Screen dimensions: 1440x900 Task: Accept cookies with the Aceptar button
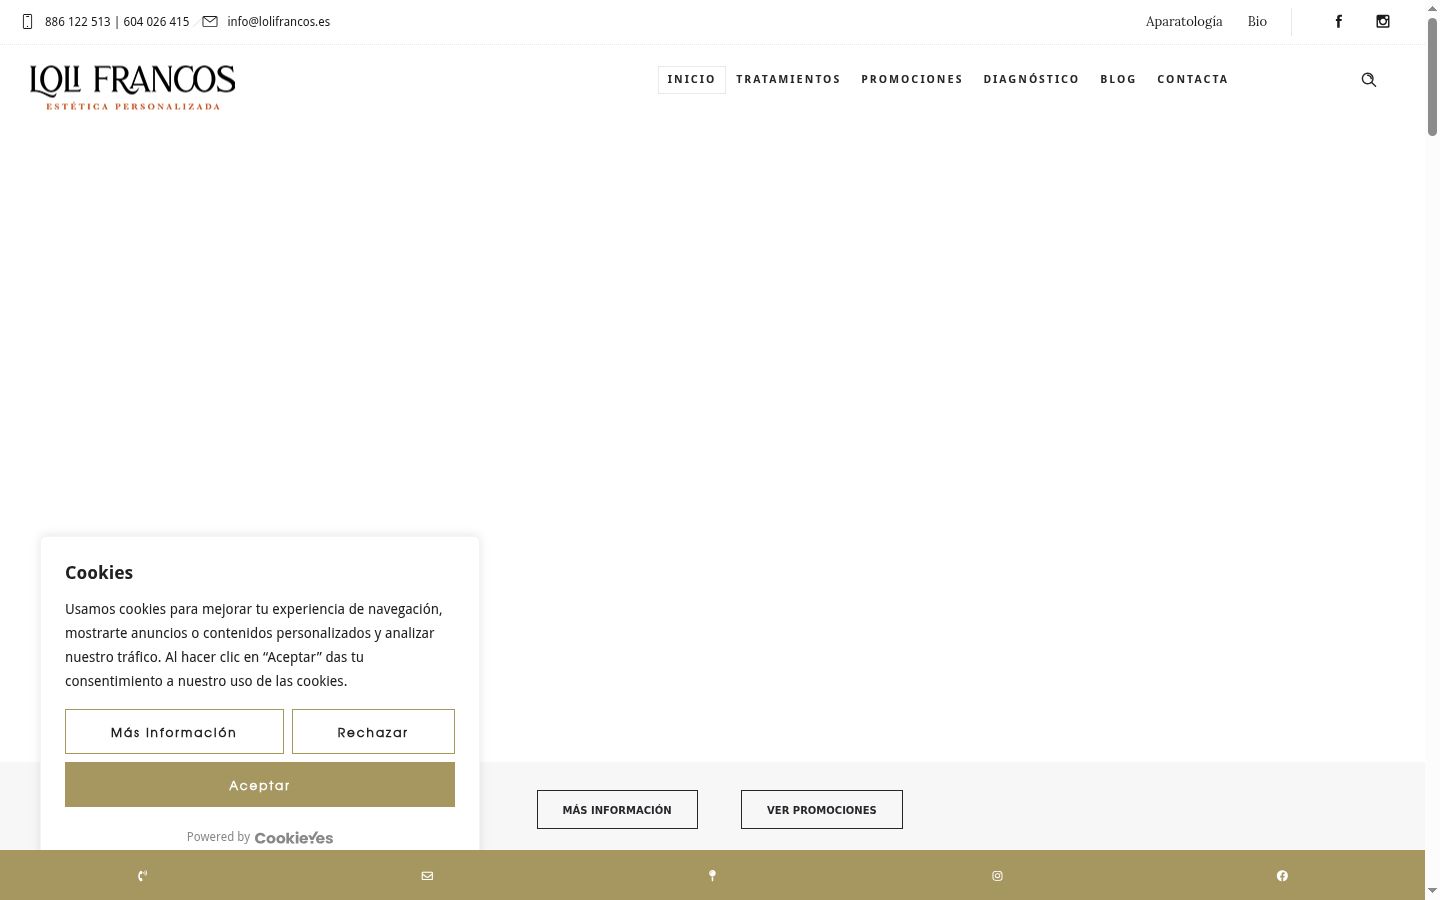260,785
